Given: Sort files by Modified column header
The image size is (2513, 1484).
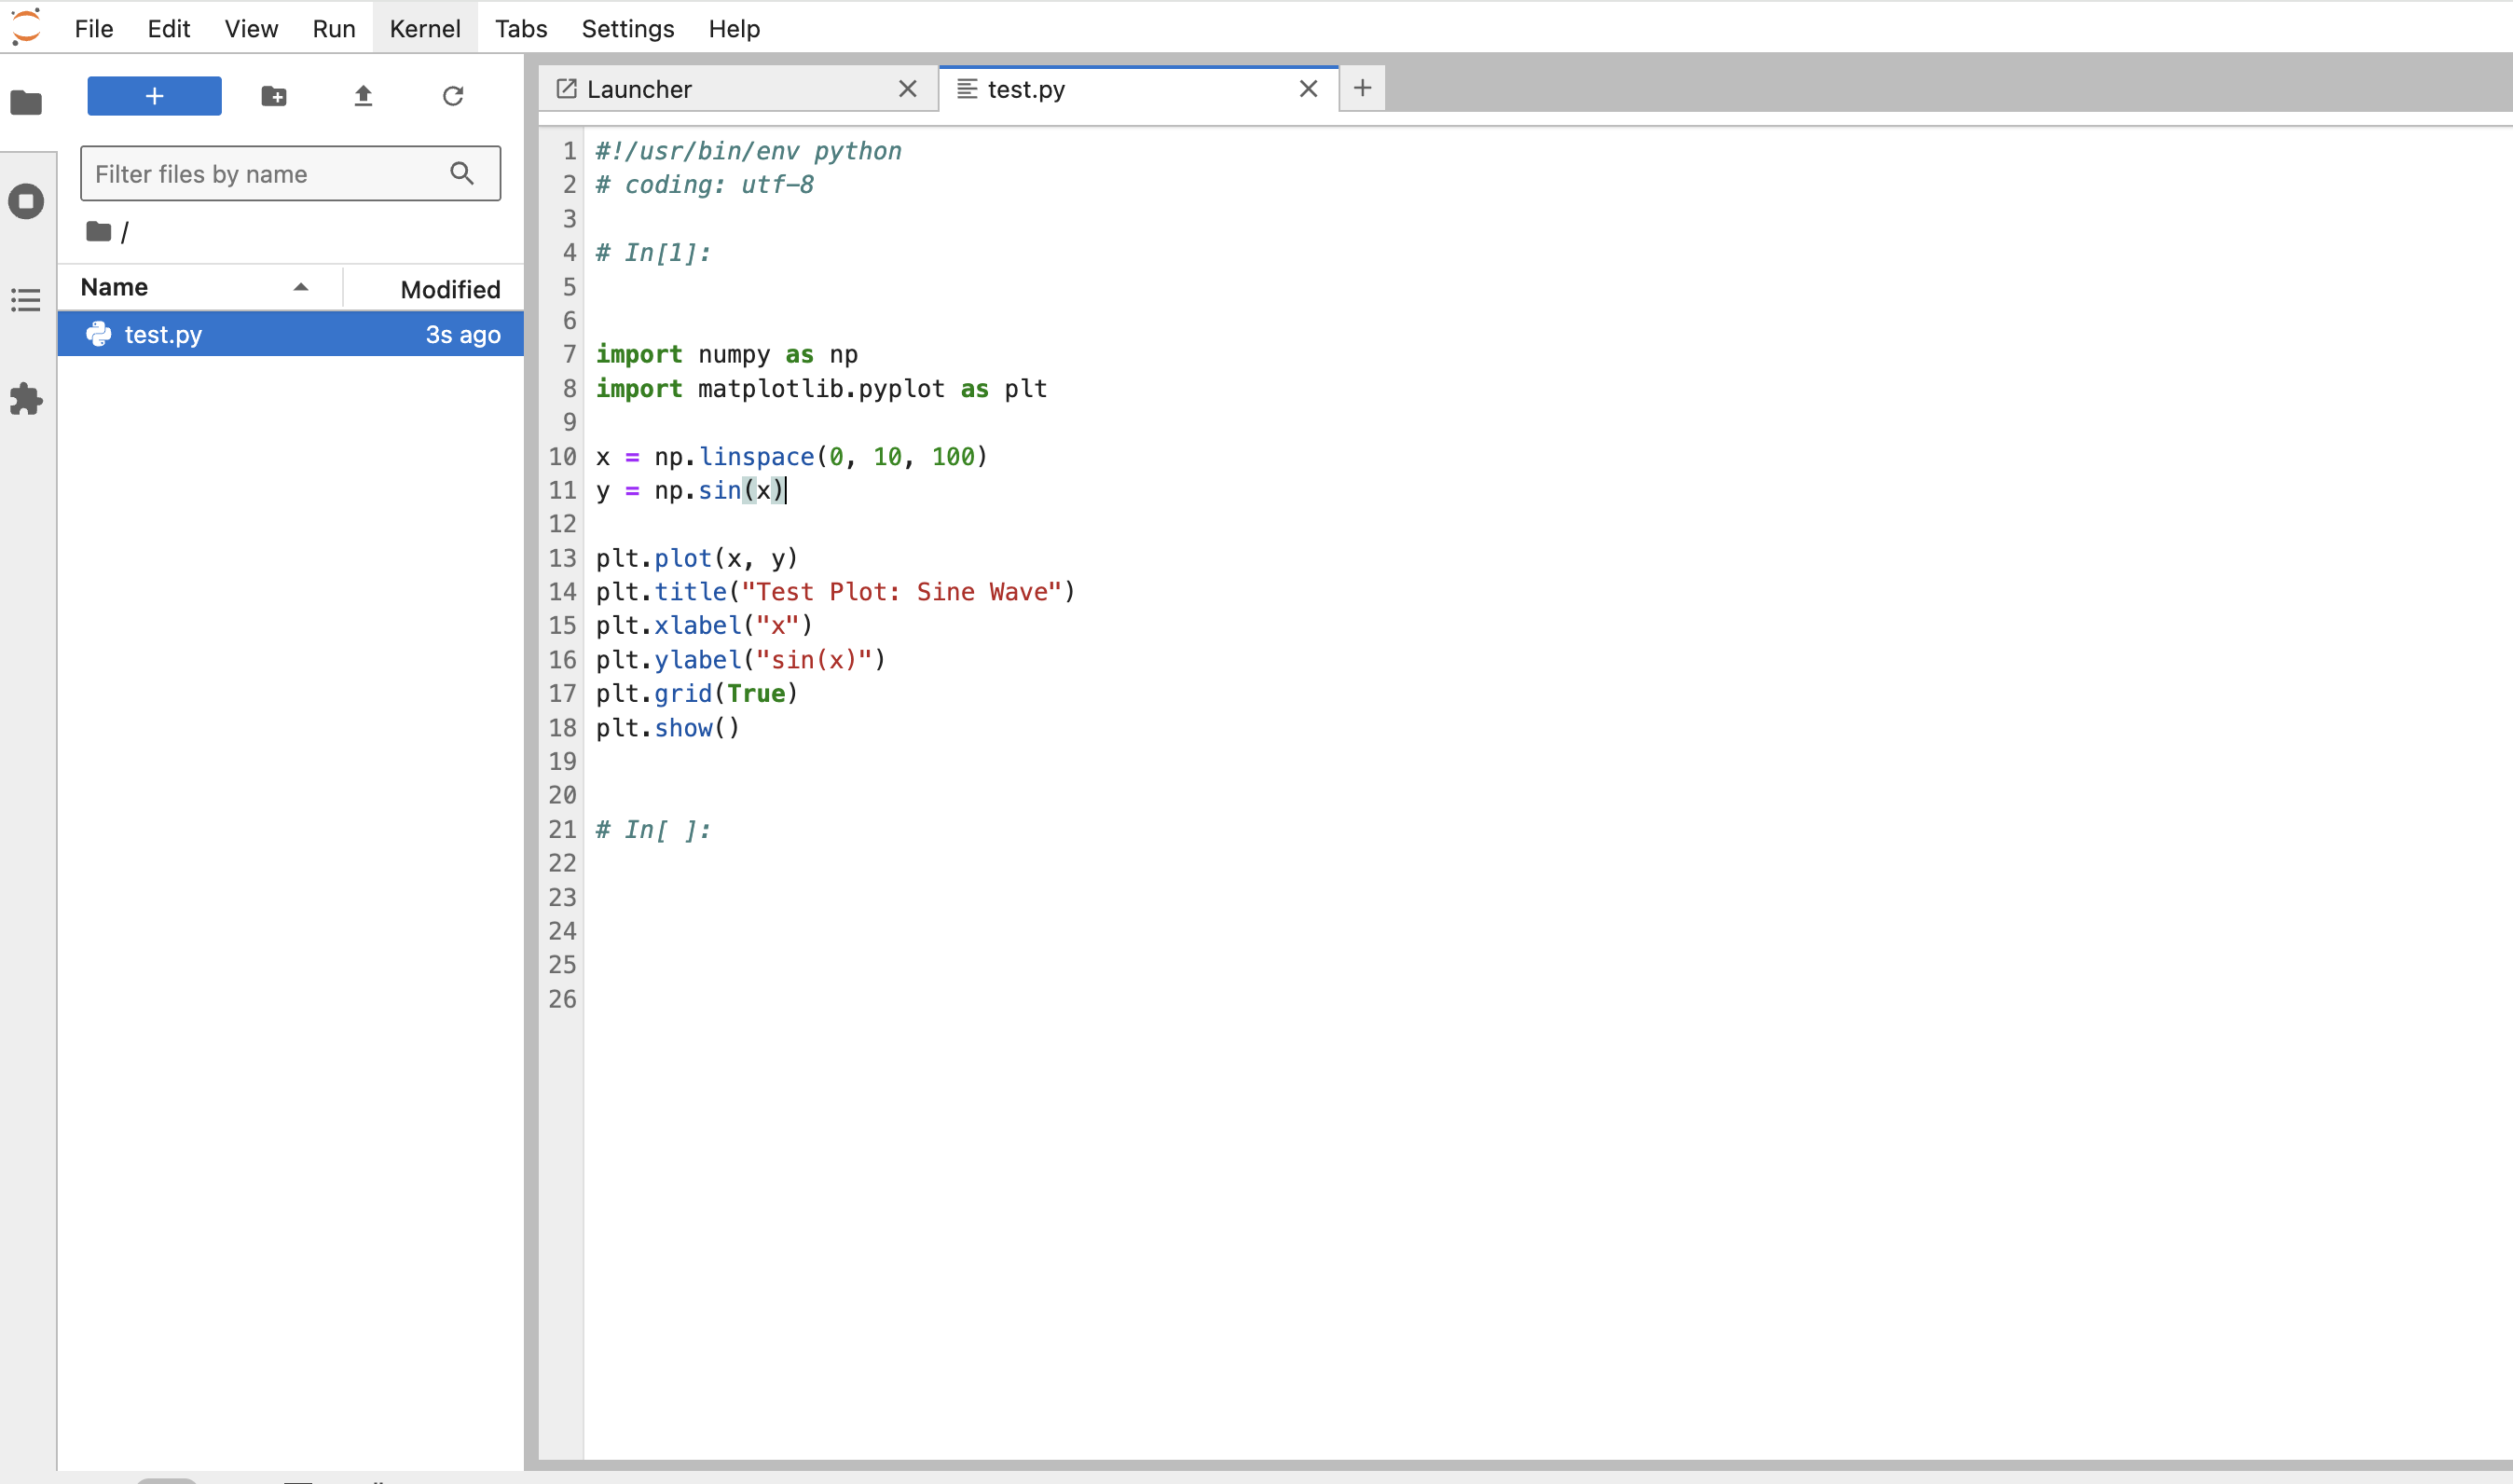Looking at the screenshot, I should tap(434, 289).
